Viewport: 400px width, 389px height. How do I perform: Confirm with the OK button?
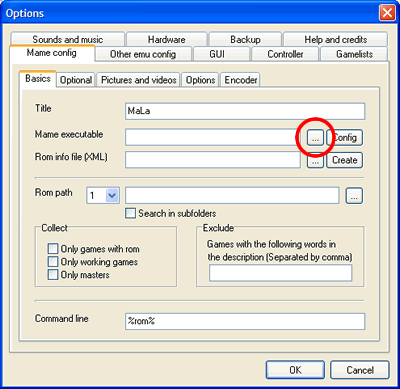pyautogui.click(x=295, y=370)
